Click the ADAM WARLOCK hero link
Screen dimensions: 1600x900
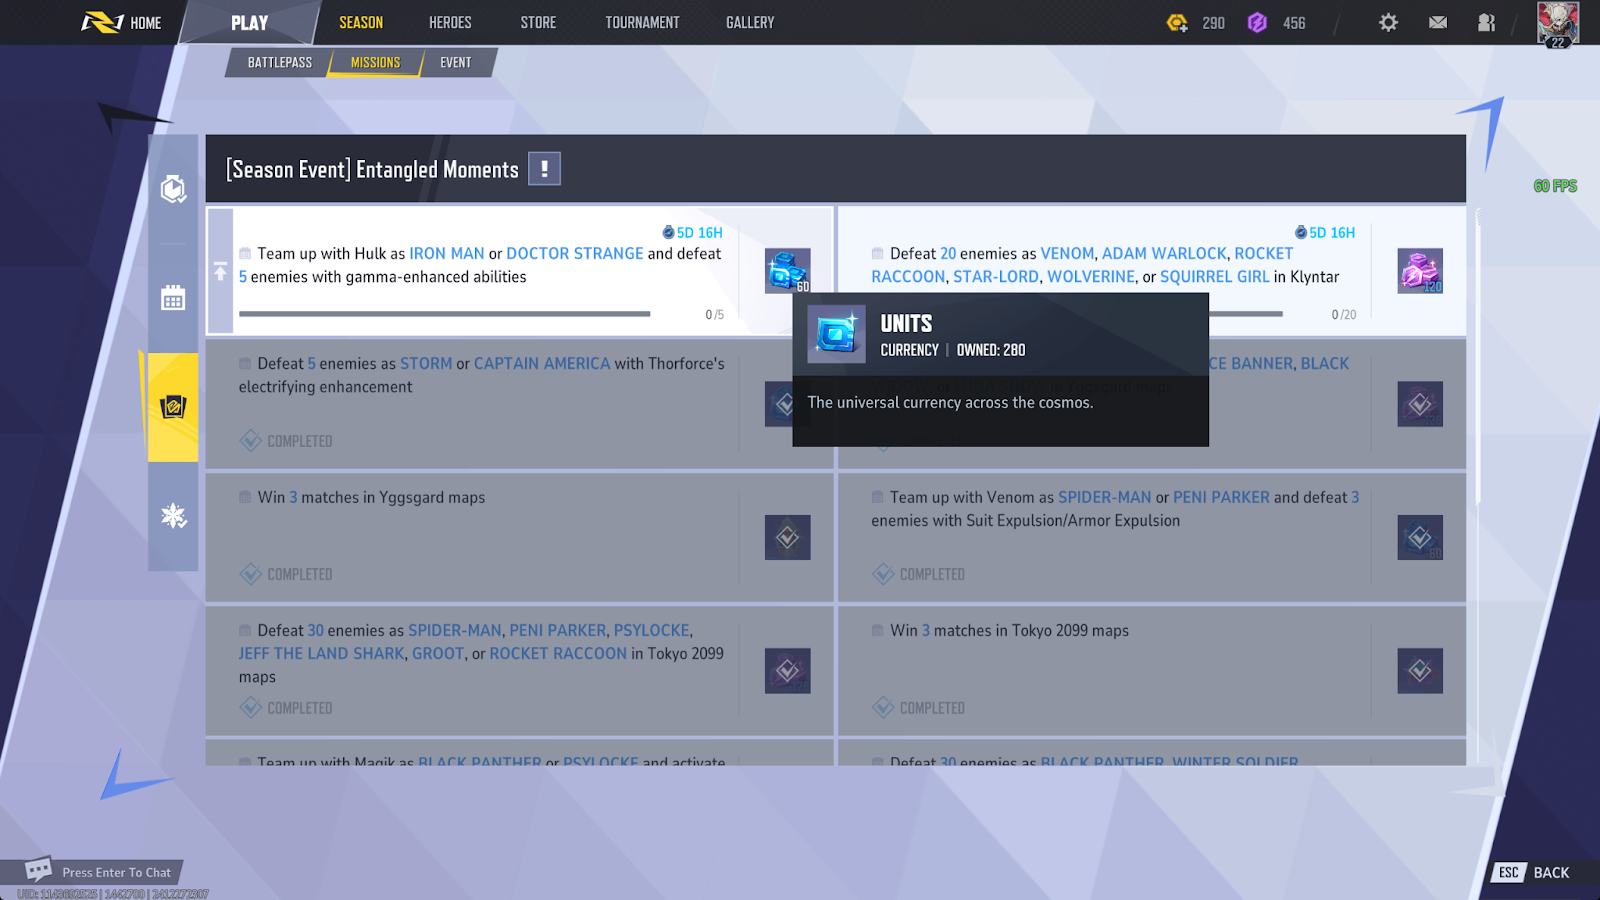(x=1164, y=253)
